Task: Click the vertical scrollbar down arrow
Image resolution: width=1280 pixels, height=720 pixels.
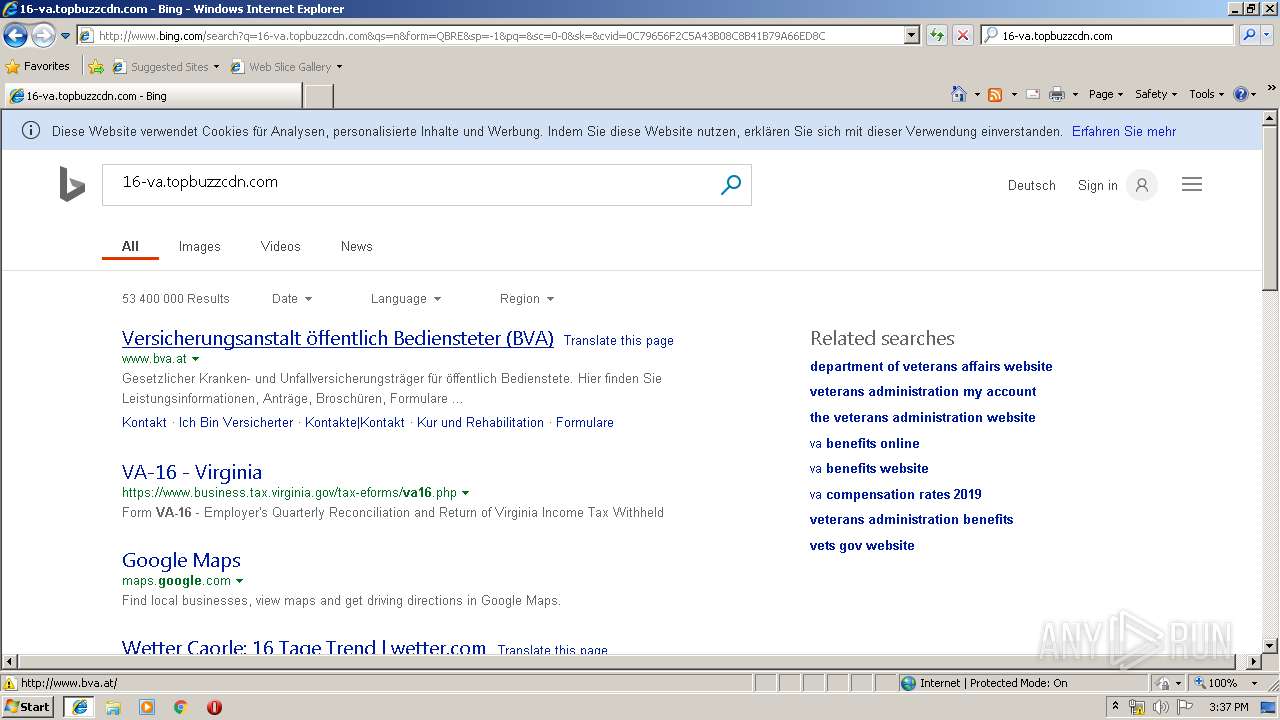Action: [x=1271, y=646]
